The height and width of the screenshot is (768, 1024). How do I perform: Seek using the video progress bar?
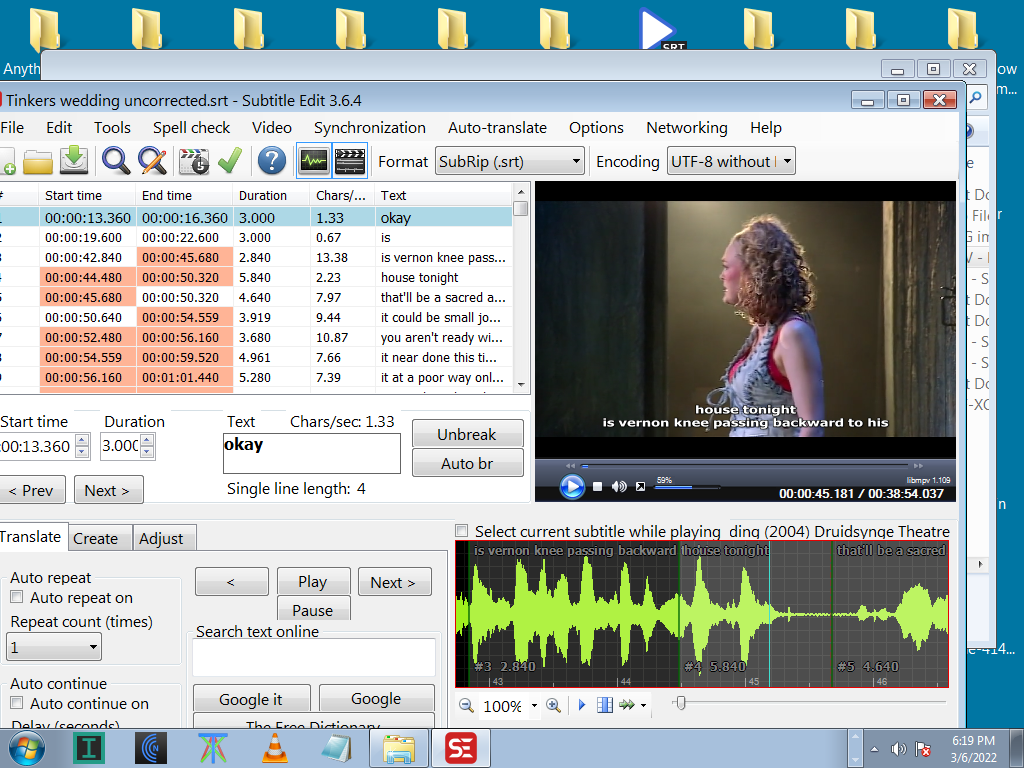click(x=744, y=466)
